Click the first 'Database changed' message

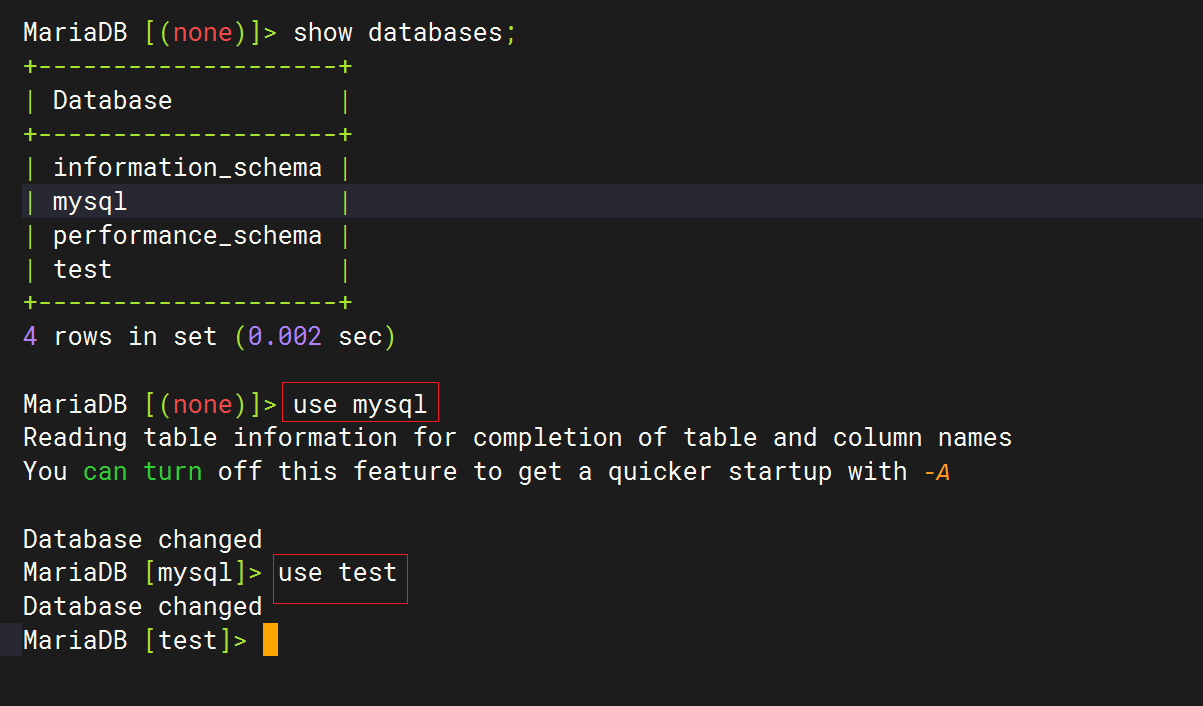142,540
